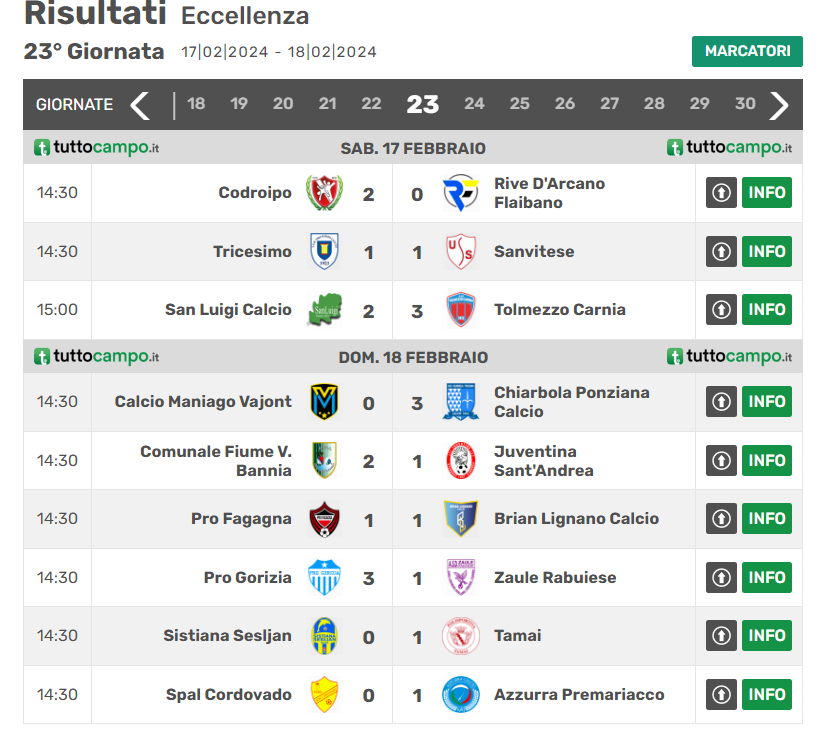Click upload arrow icon for Spal Cordovado match

coord(721,694)
